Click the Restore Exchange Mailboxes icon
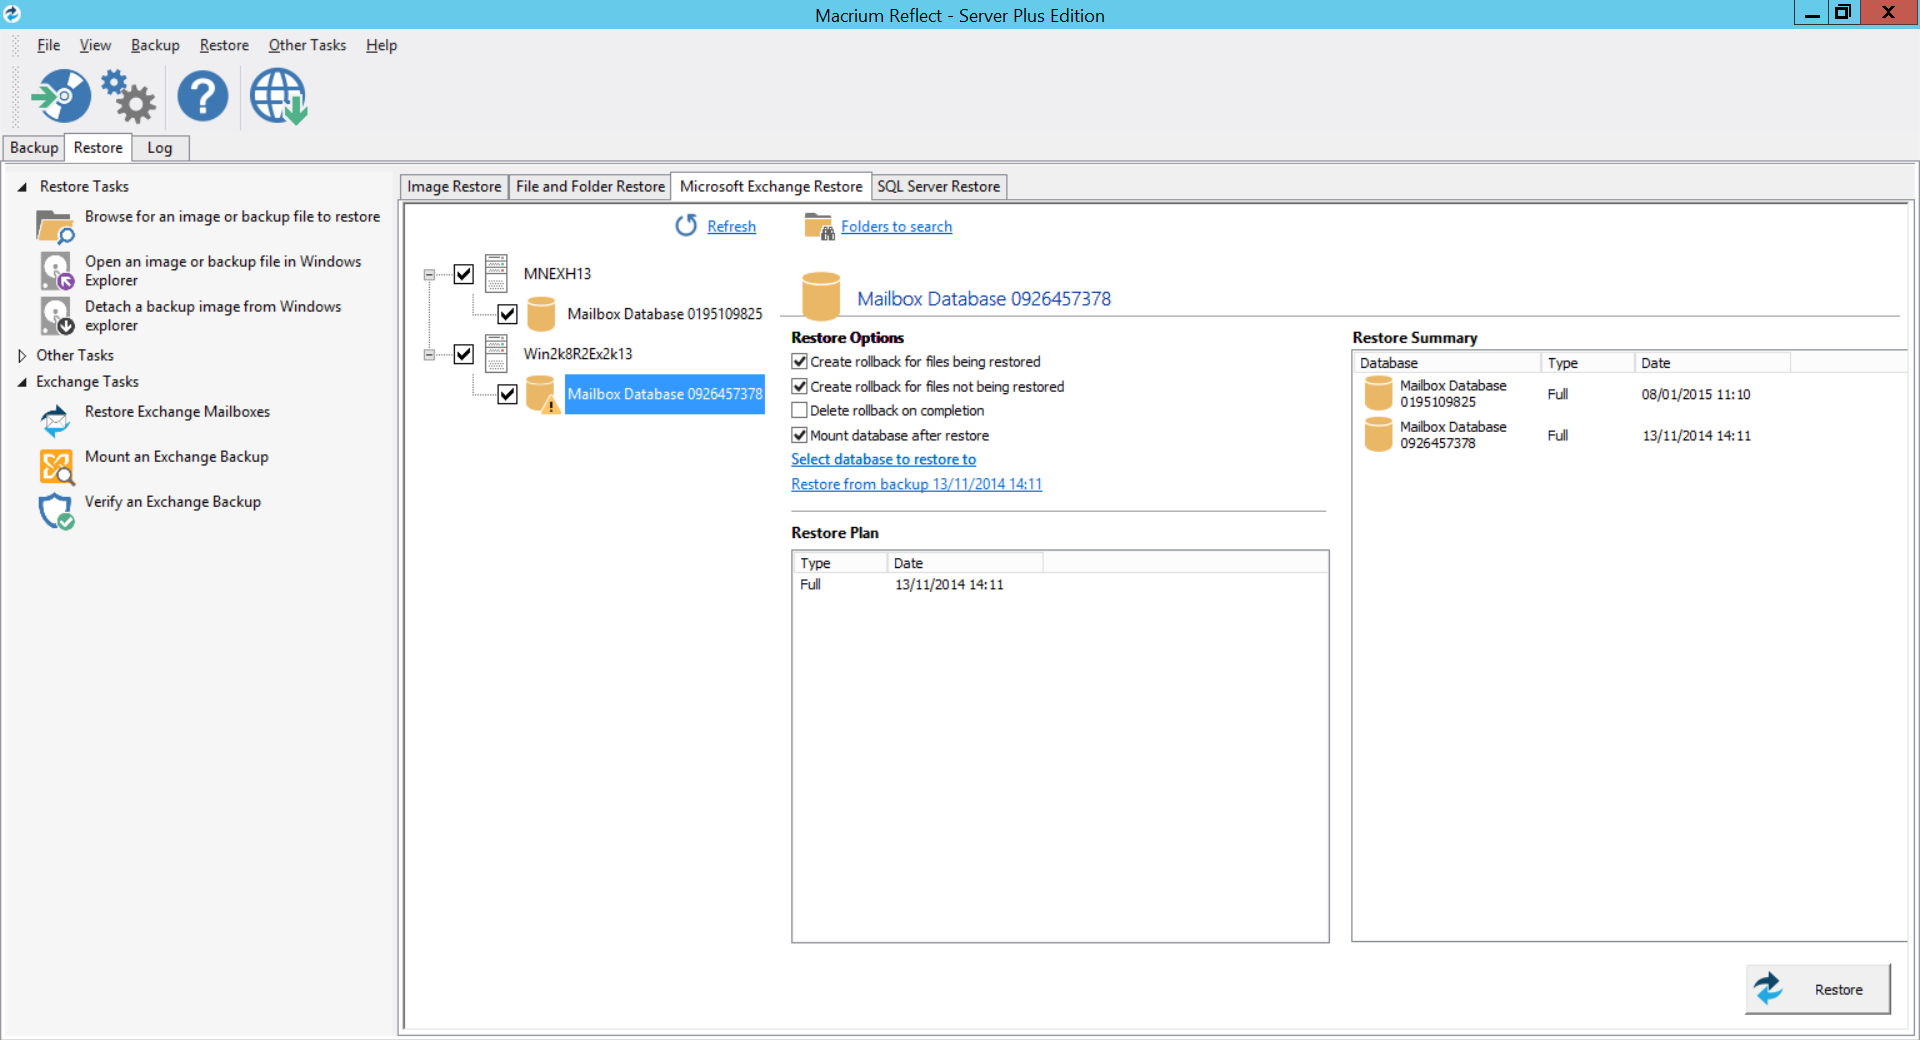 point(55,421)
